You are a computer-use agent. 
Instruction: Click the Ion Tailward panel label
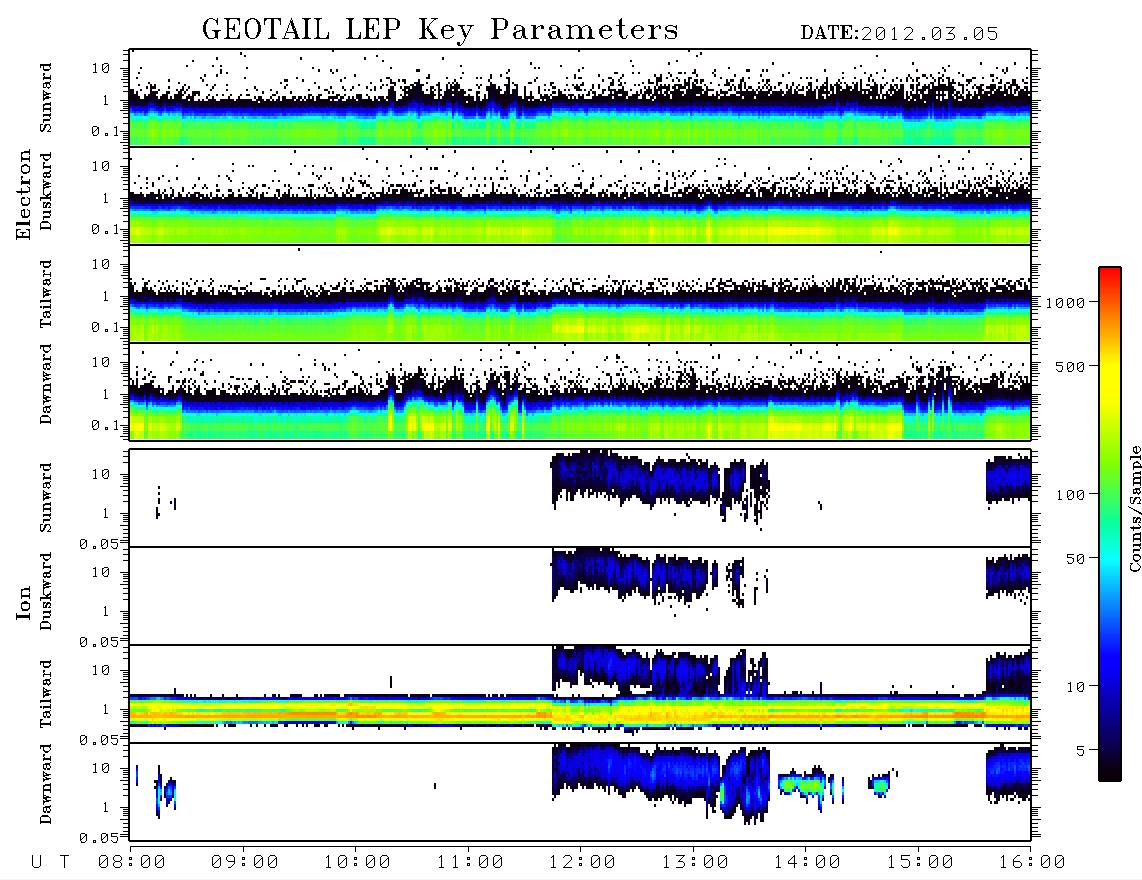coord(46,694)
